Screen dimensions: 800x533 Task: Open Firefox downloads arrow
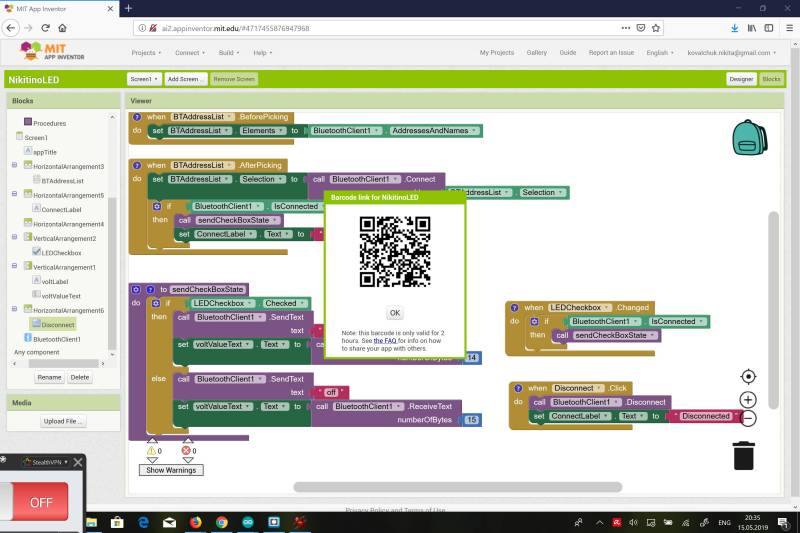point(734,28)
